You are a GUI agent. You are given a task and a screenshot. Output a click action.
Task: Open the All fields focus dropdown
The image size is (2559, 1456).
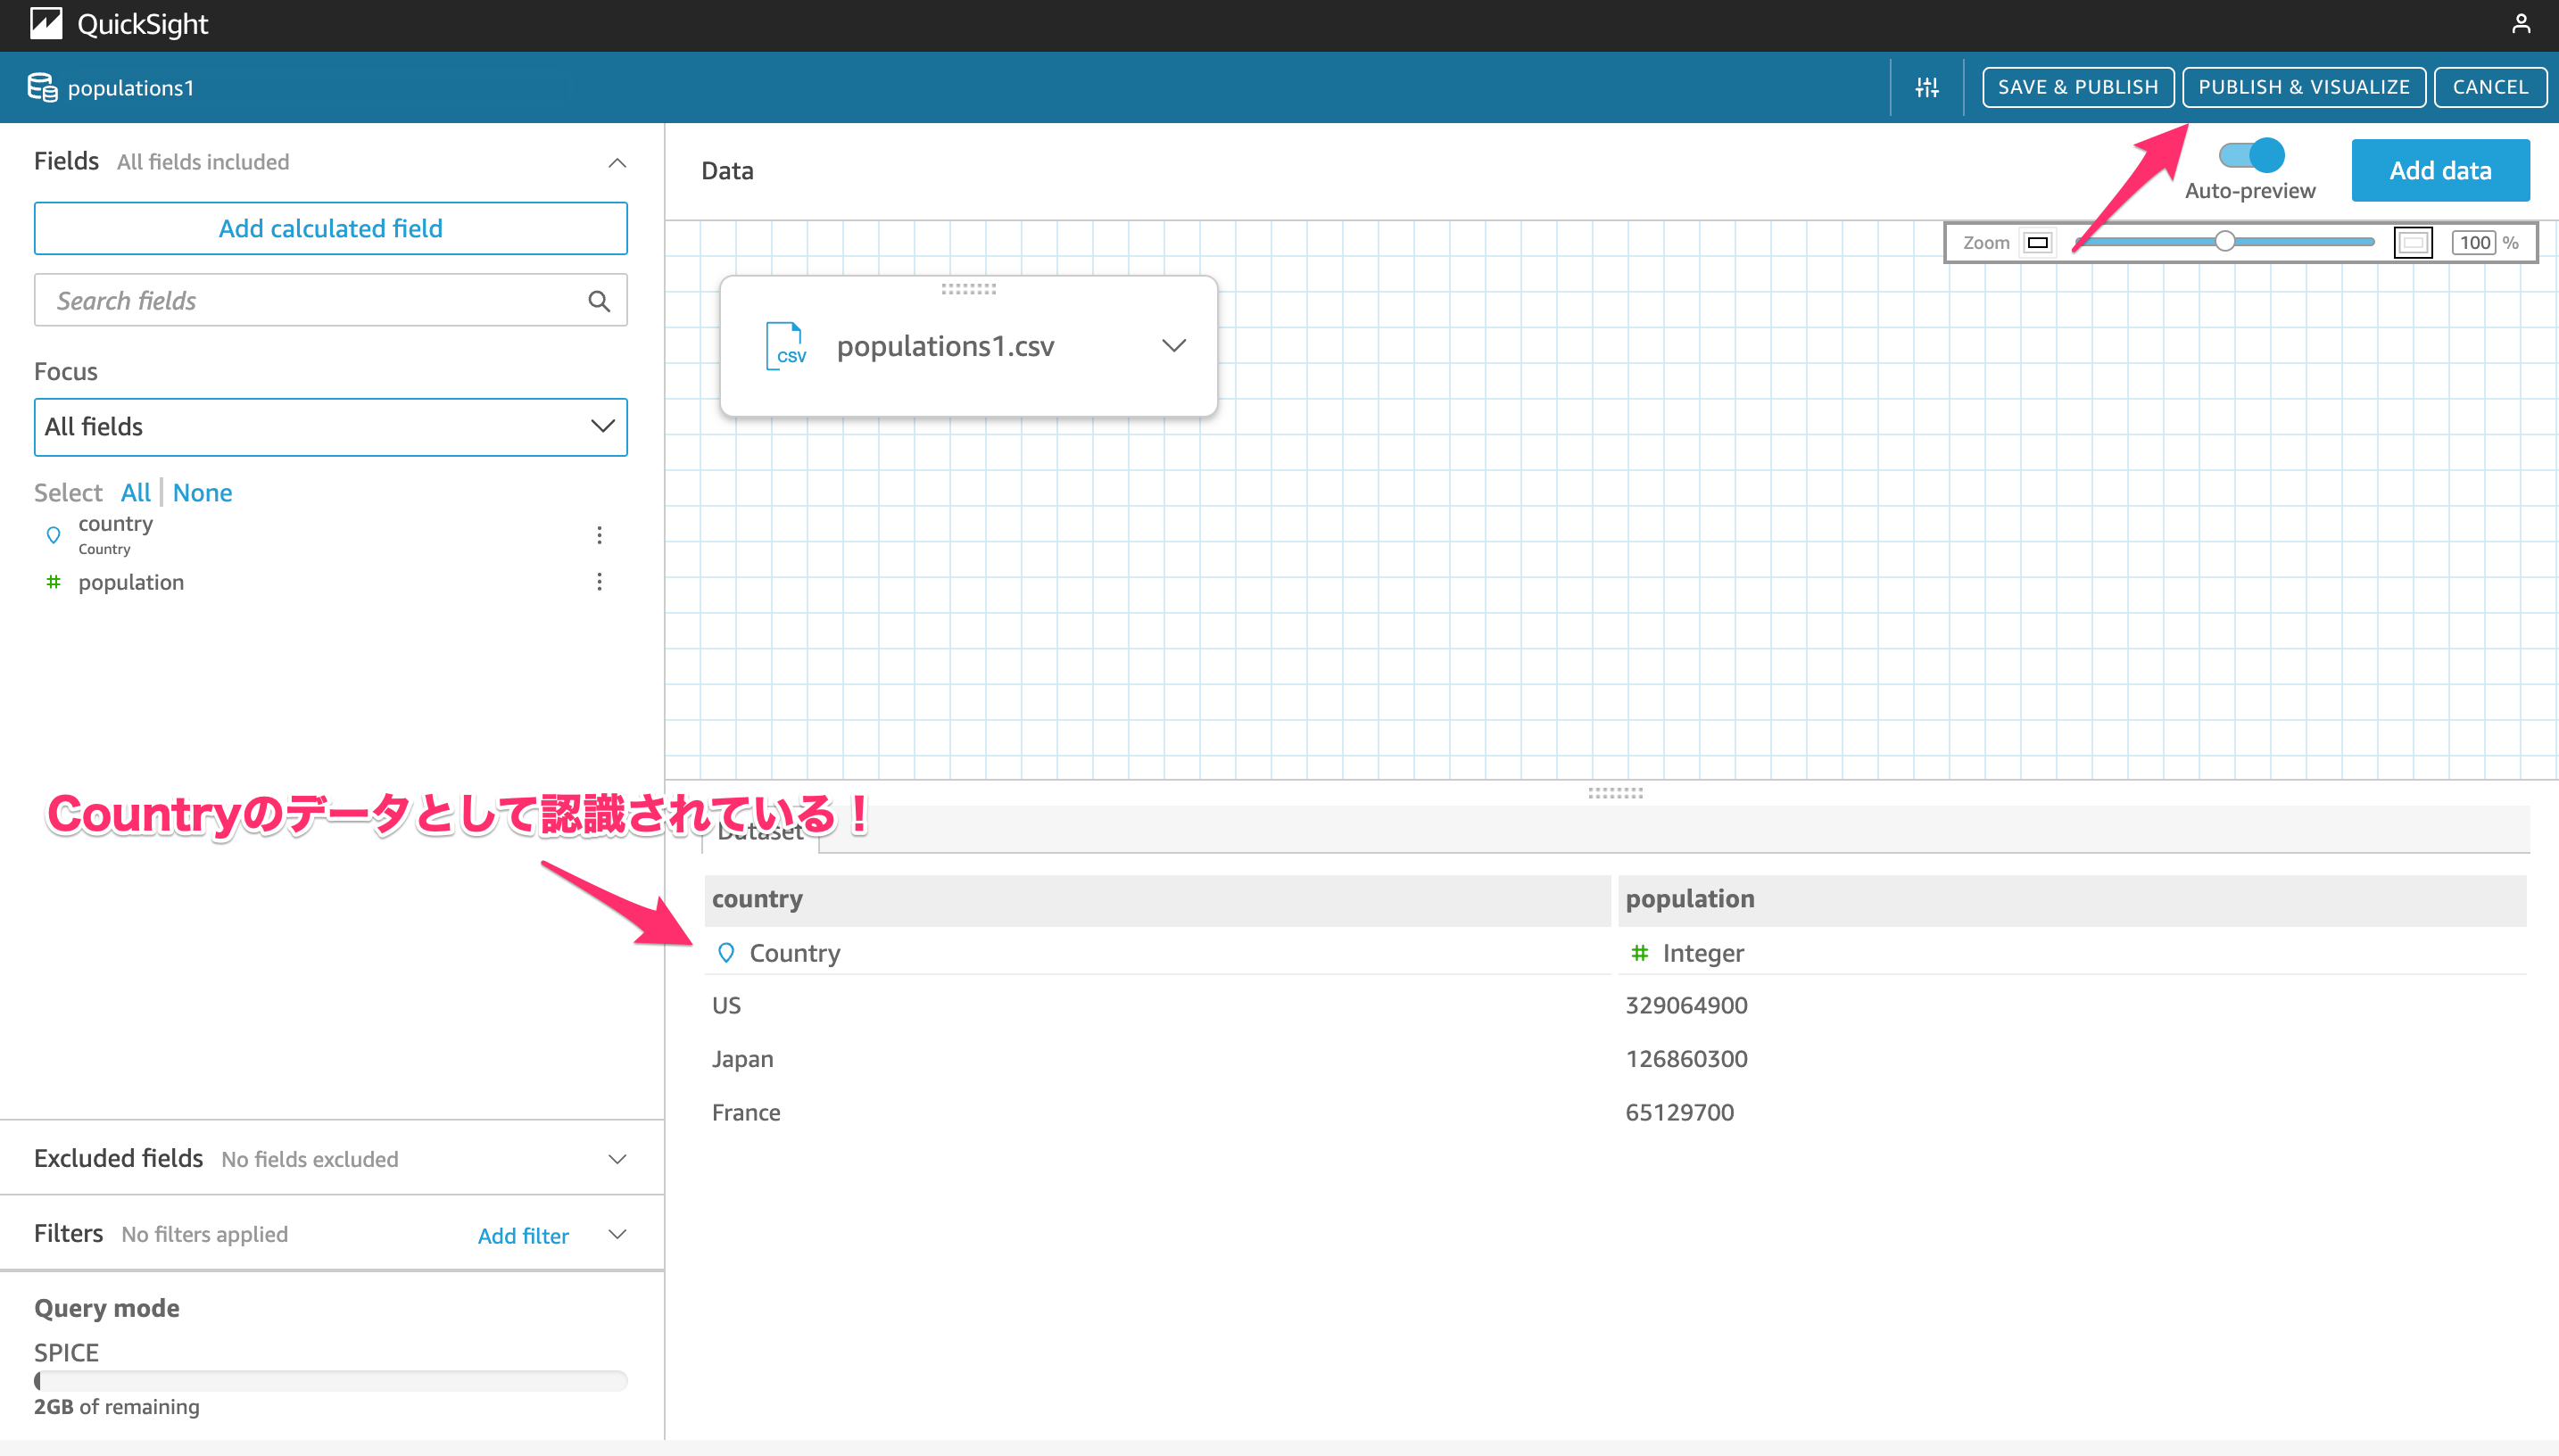(331, 427)
